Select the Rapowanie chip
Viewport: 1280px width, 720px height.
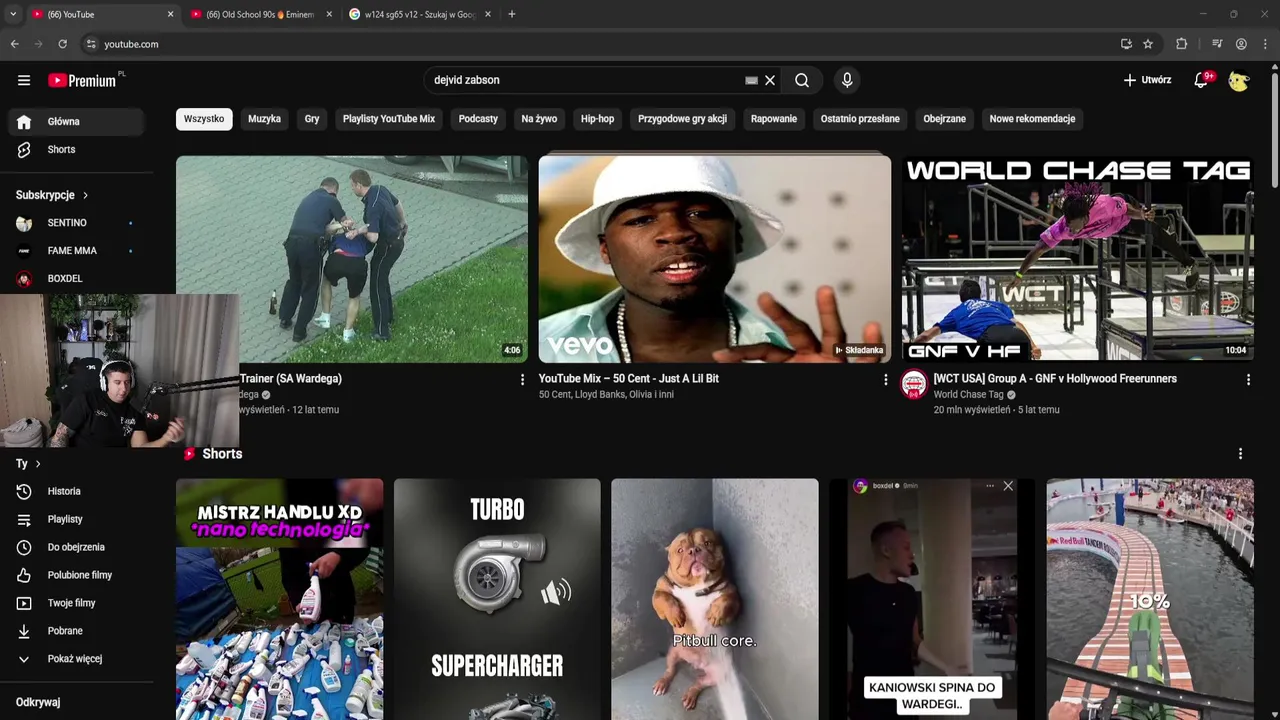pos(774,119)
